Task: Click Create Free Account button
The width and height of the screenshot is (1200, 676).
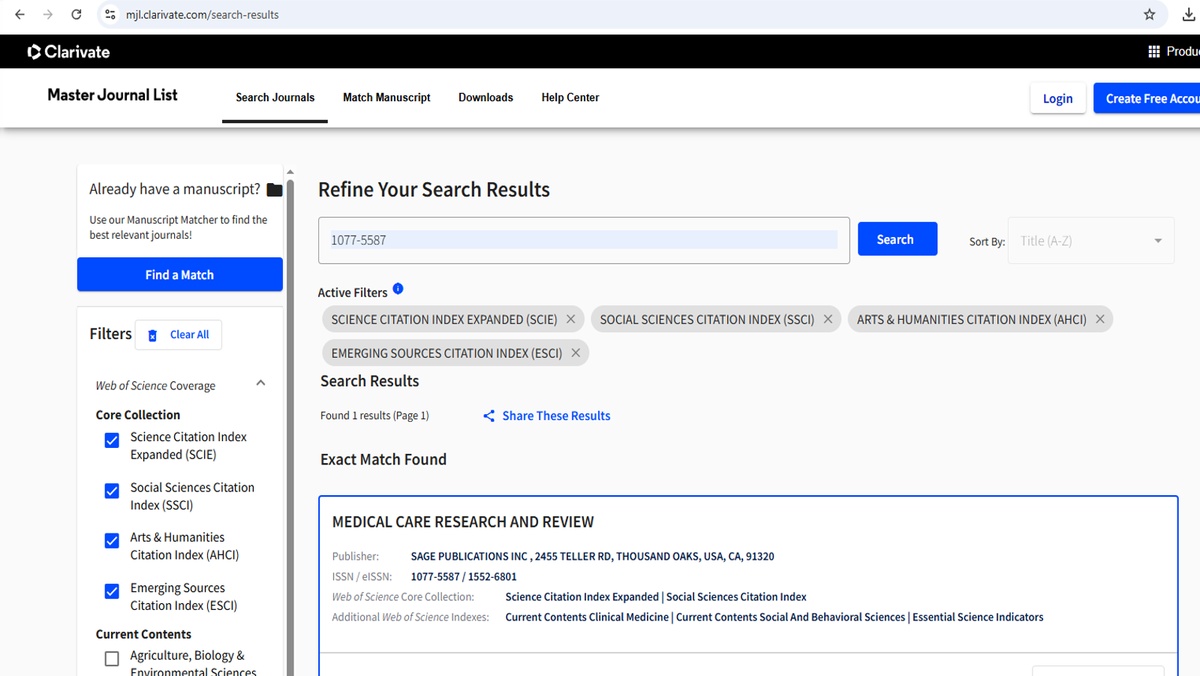Action: (1147, 98)
